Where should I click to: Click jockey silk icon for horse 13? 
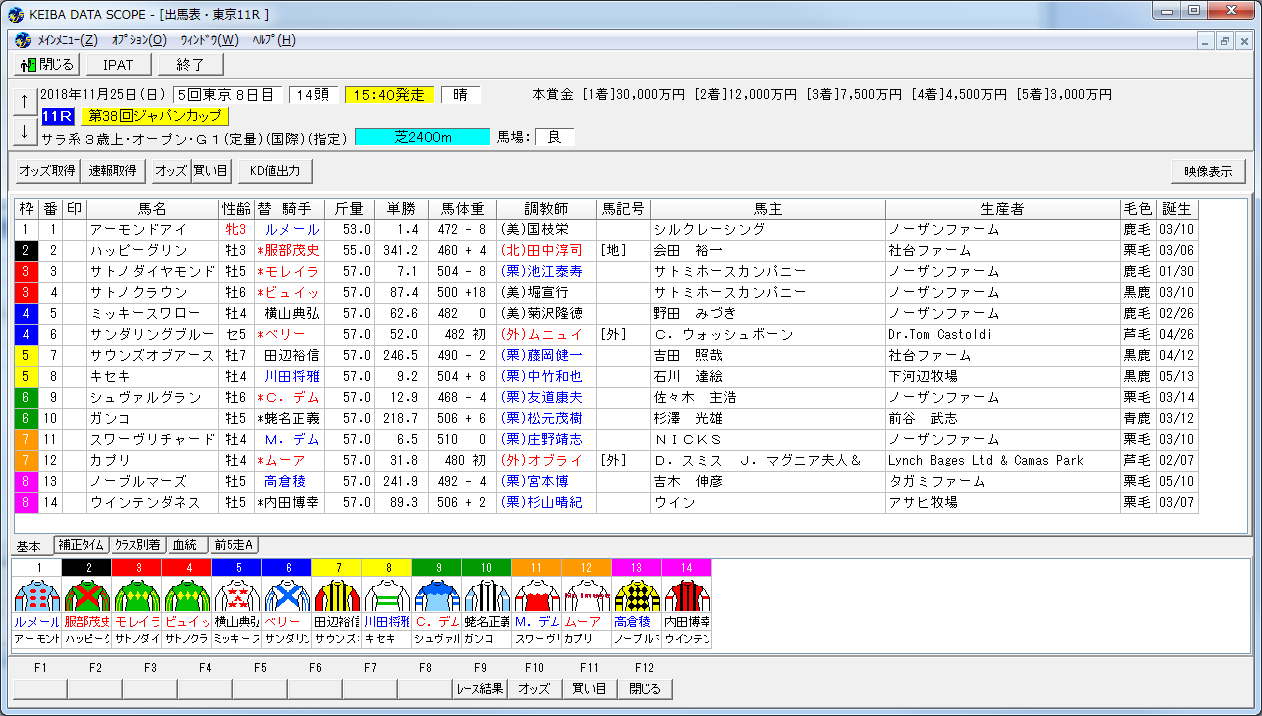637,596
